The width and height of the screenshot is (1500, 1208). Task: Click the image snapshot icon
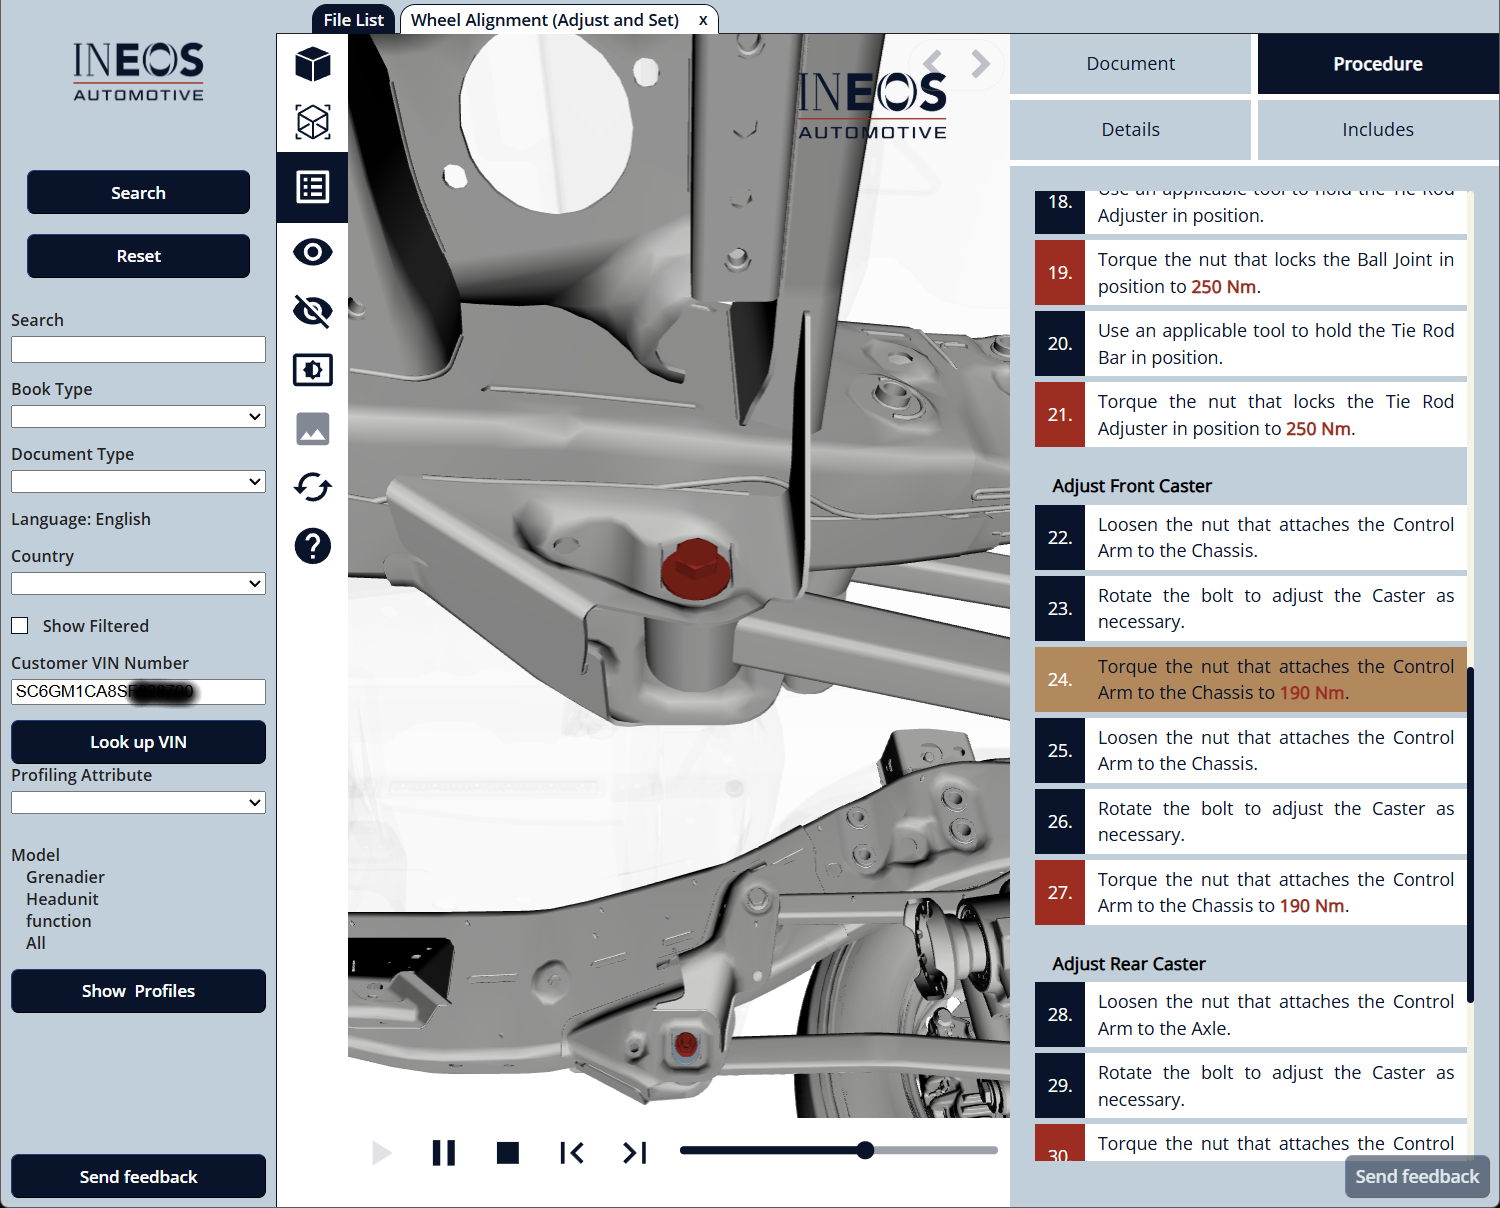coord(313,429)
